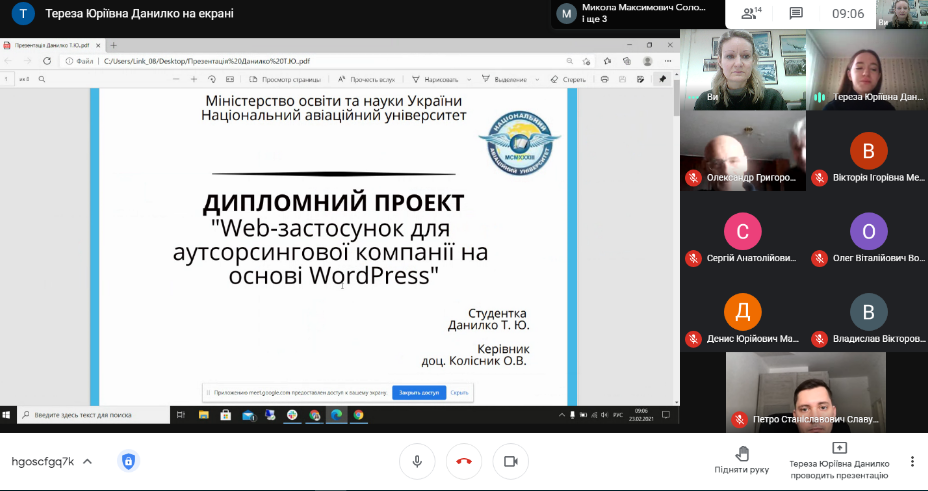The height and width of the screenshot is (491, 928).
Task: Click the Владислав Вікторович participant avatar
Action: tap(868, 312)
